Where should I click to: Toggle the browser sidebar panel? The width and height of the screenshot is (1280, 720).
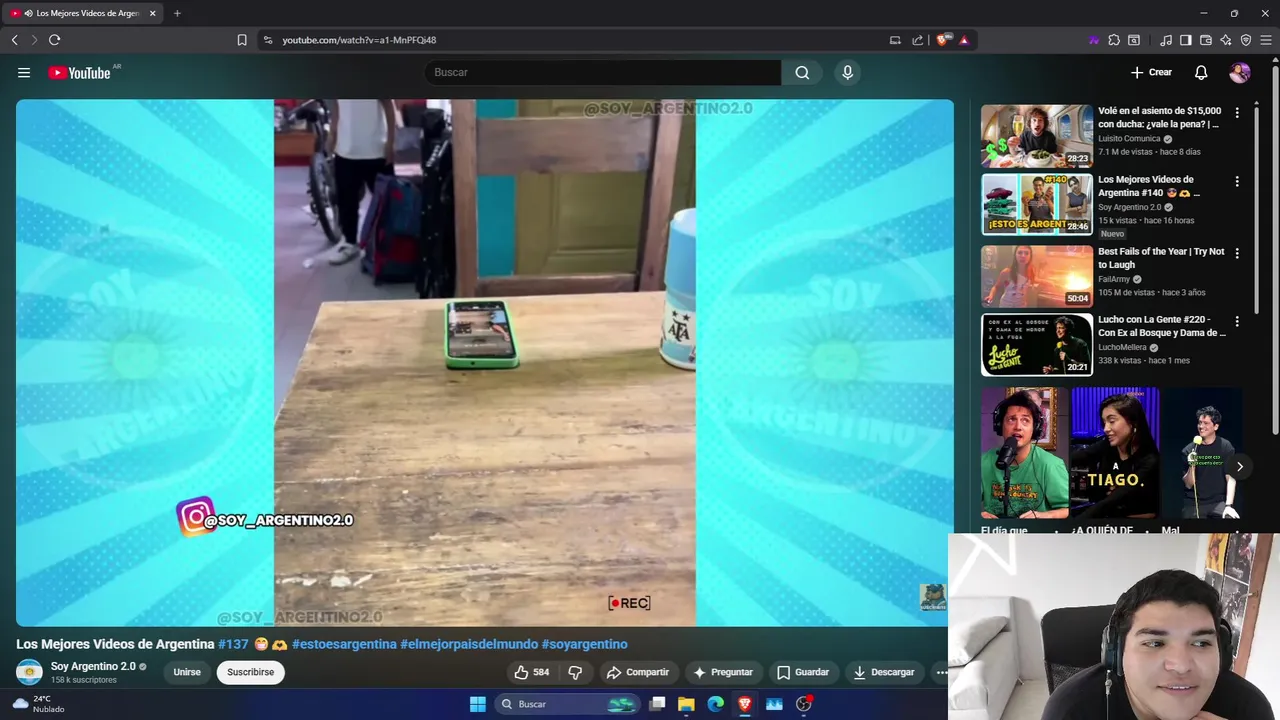pyautogui.click(x=1186, y=40)
